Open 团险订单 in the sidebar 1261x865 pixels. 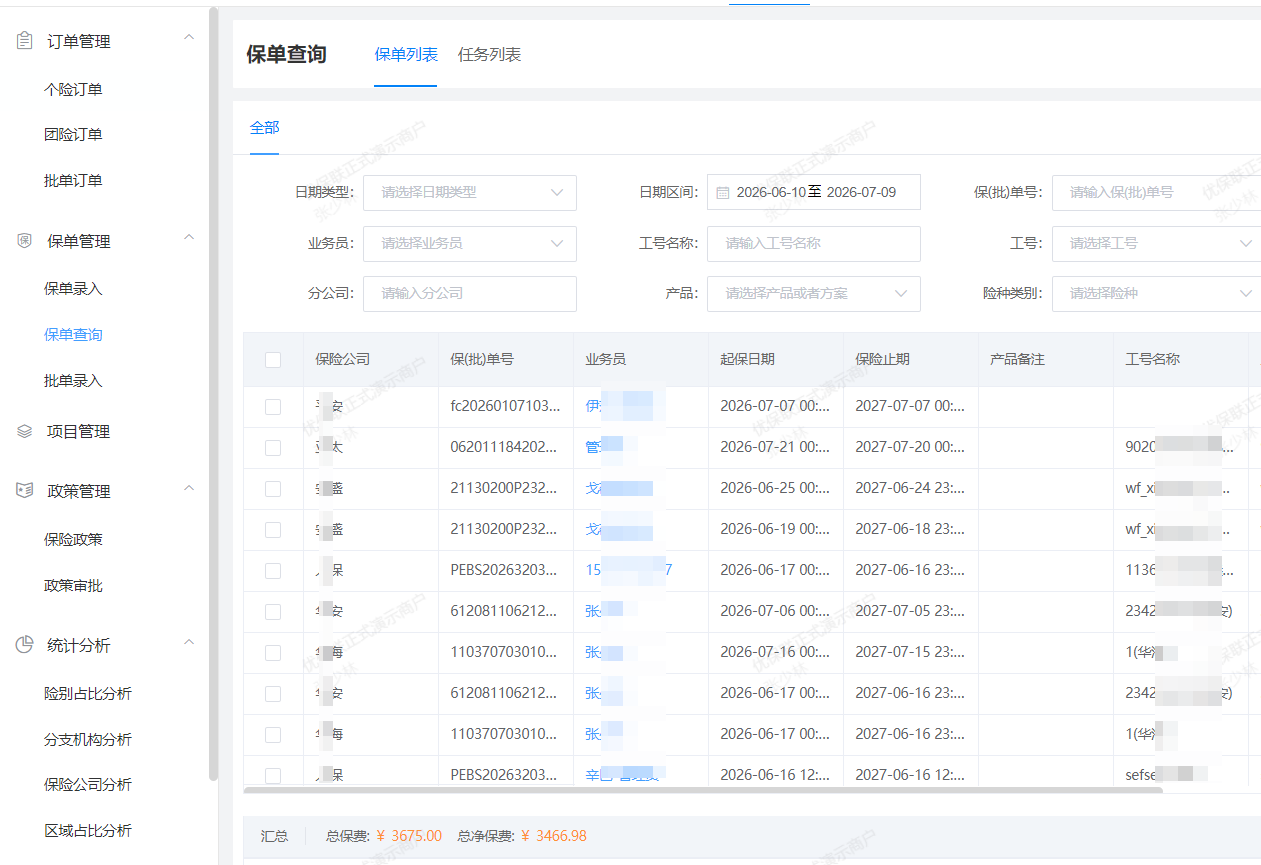[x=73, y=135]
